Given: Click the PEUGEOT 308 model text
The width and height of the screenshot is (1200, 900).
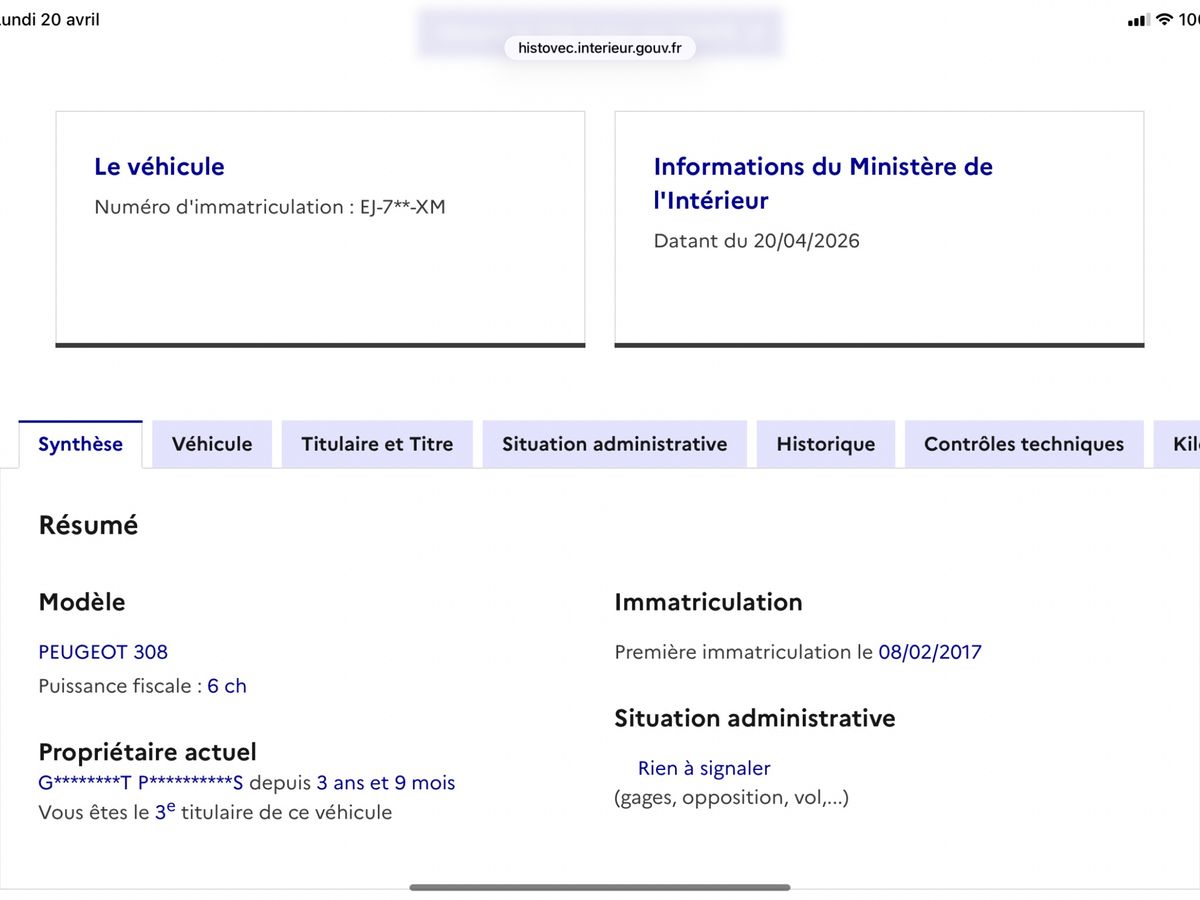Looking at the screenshot, I should [x=103, y=652].
